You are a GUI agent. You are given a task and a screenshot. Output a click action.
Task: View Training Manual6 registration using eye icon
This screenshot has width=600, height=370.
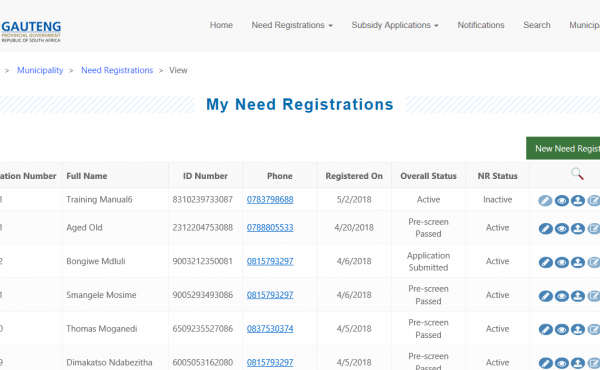click(x=562, y=200)
